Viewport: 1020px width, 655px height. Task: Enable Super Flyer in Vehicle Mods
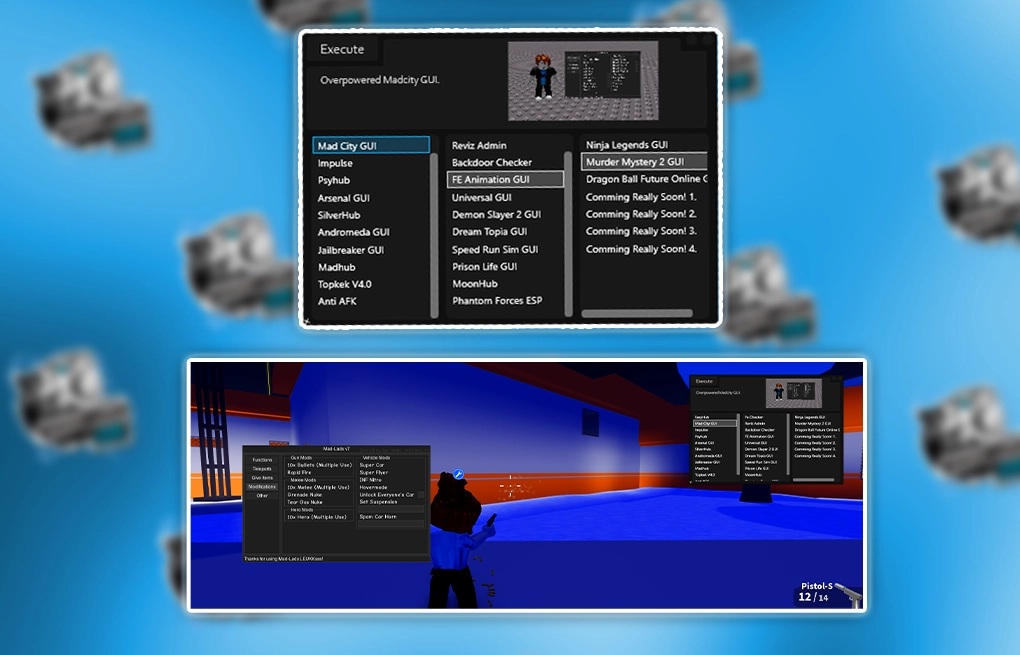click(374, 472)
